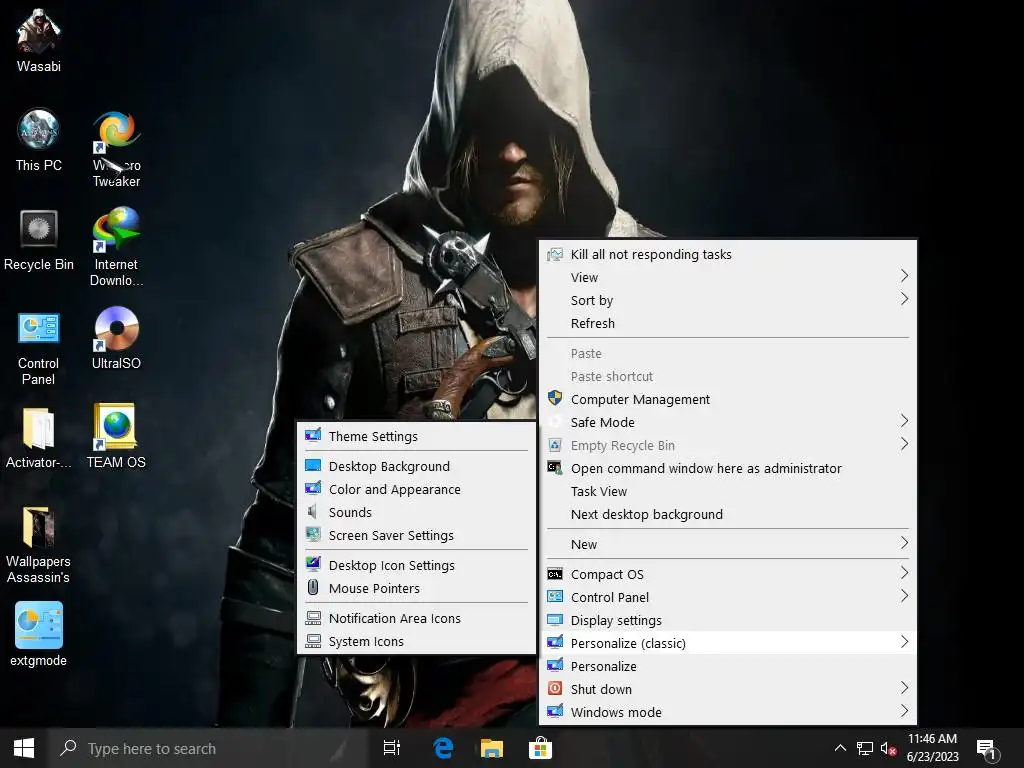Open Desktop Icon Settings
This screenshot has height=768, width=1024.
(417, 565)
